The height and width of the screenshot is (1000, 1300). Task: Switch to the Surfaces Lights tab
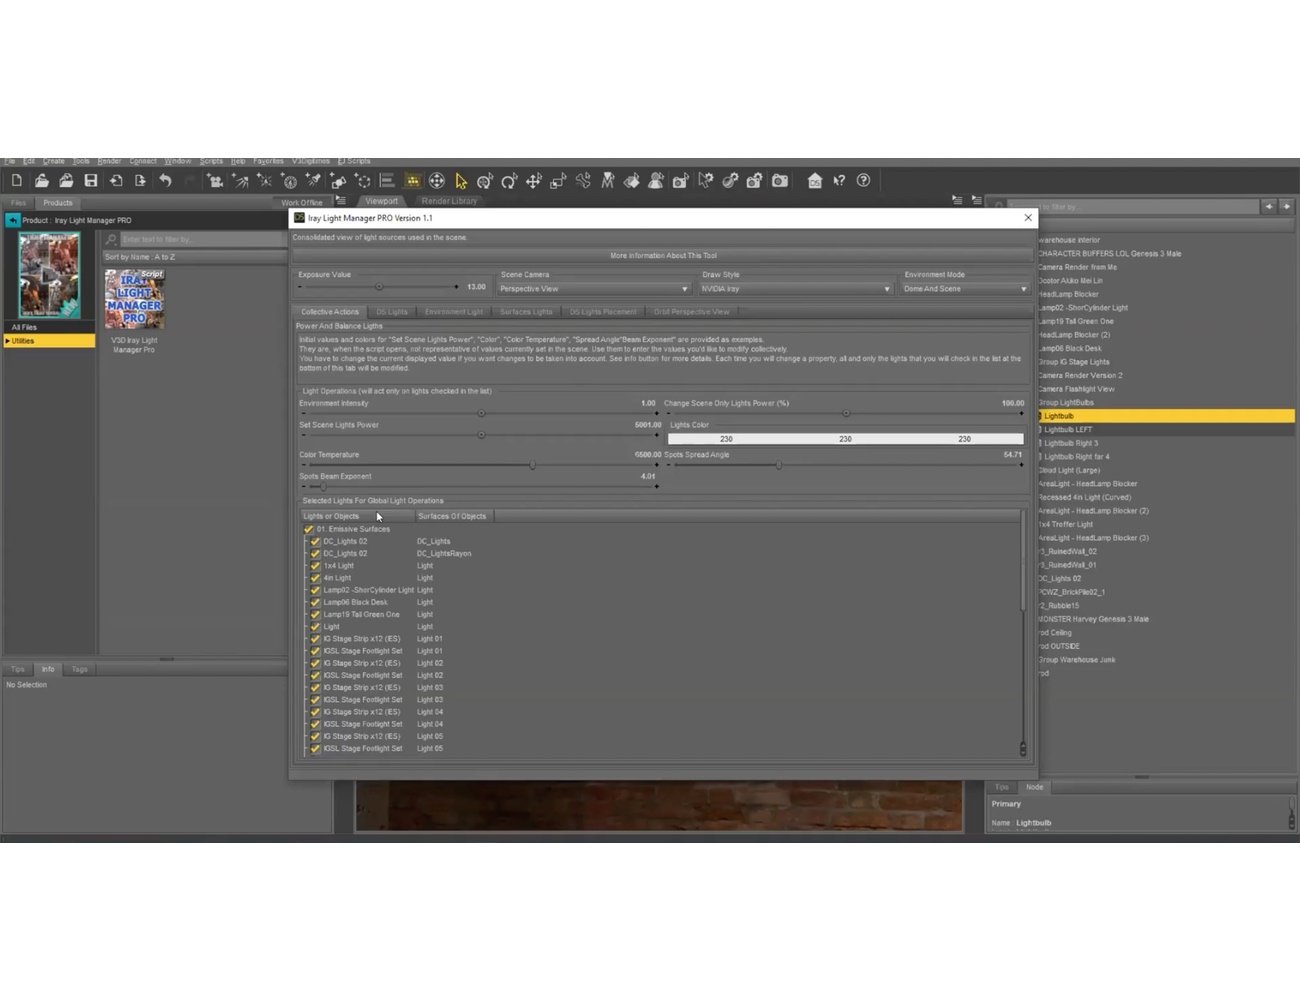point(526,312)
